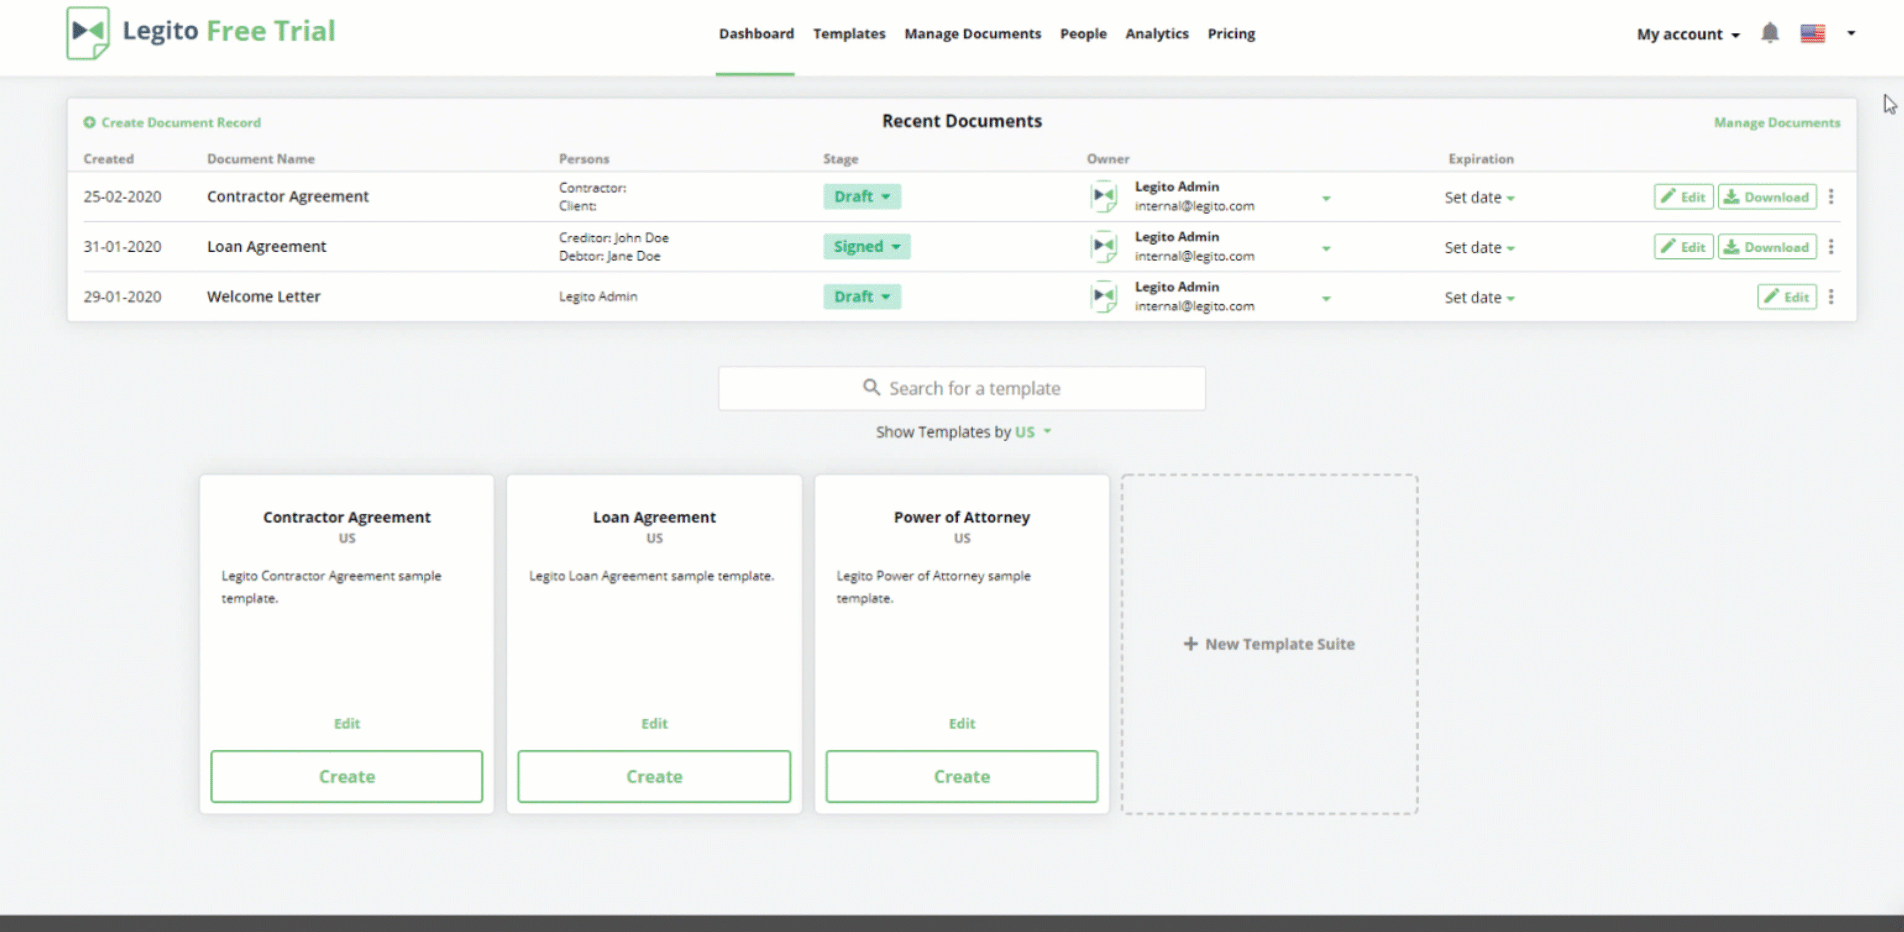Expand Set date dropdown for Welcome Letter
This screenshot has width=1904, height=932.
[1479, 298]
